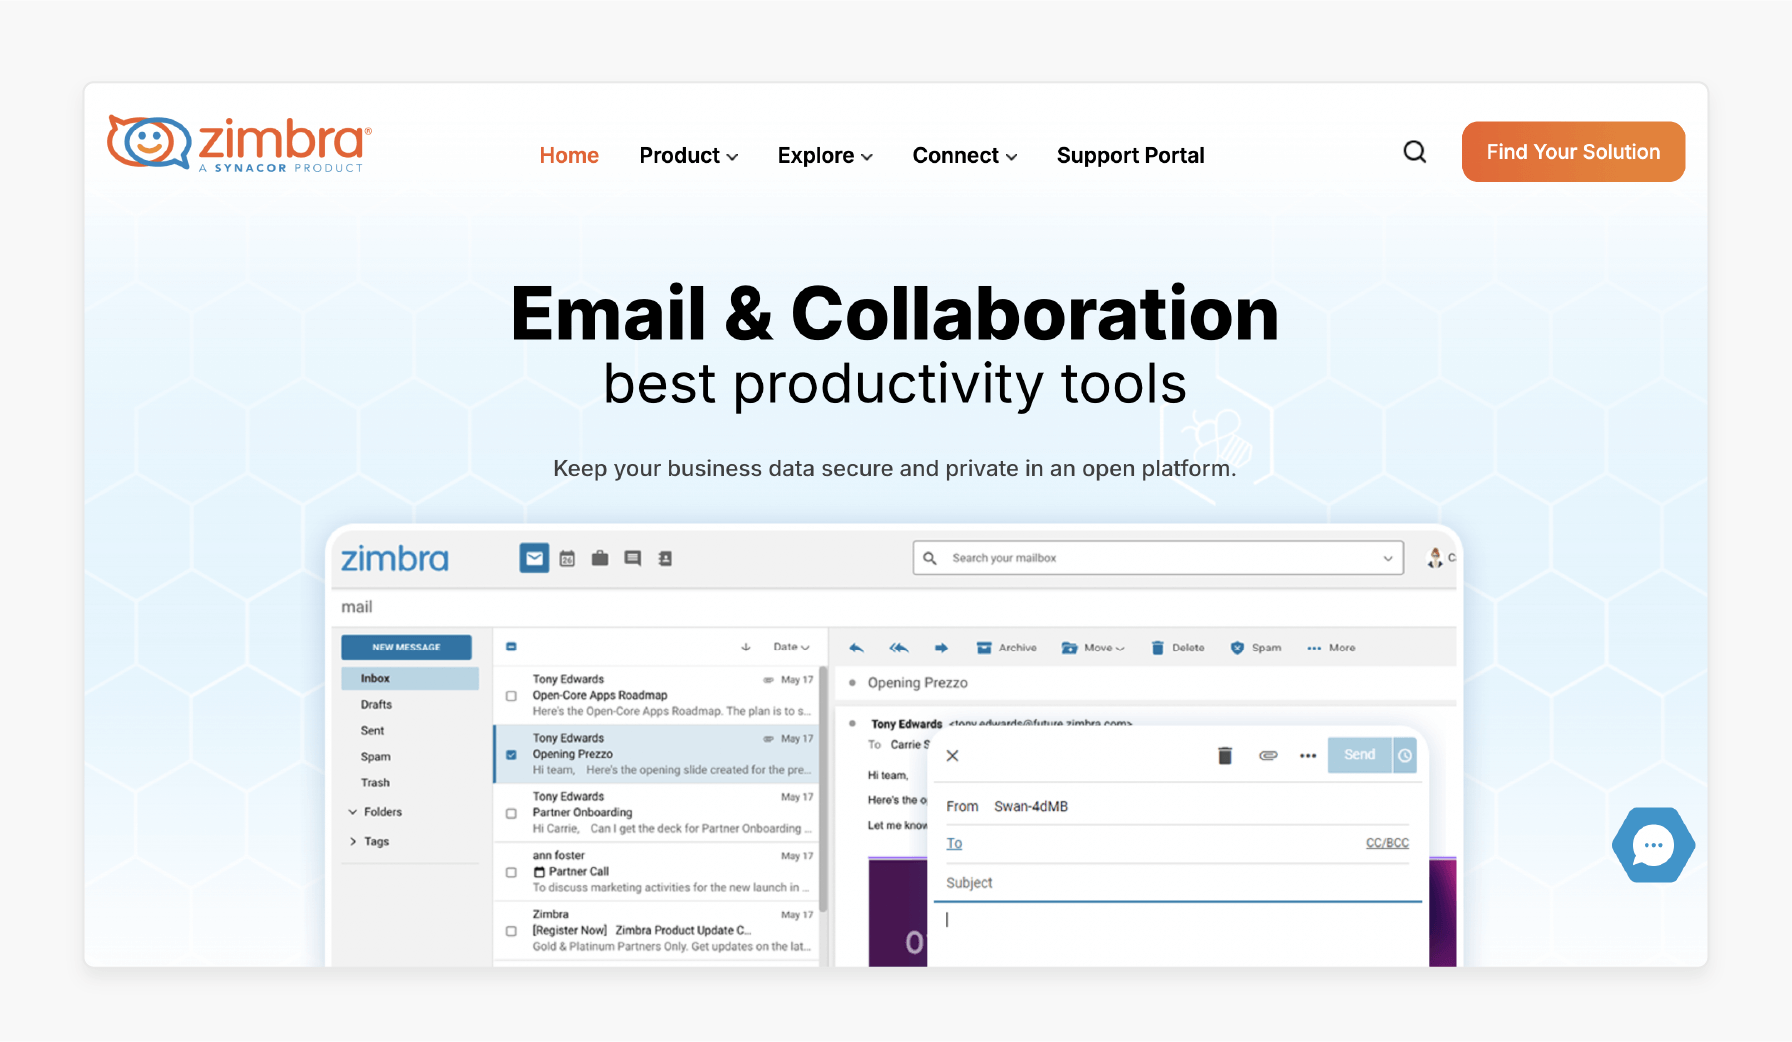This screenshot has height=1042, width=1792.
Task: Open the Product dropdown menu
Action: pos(689,156)
